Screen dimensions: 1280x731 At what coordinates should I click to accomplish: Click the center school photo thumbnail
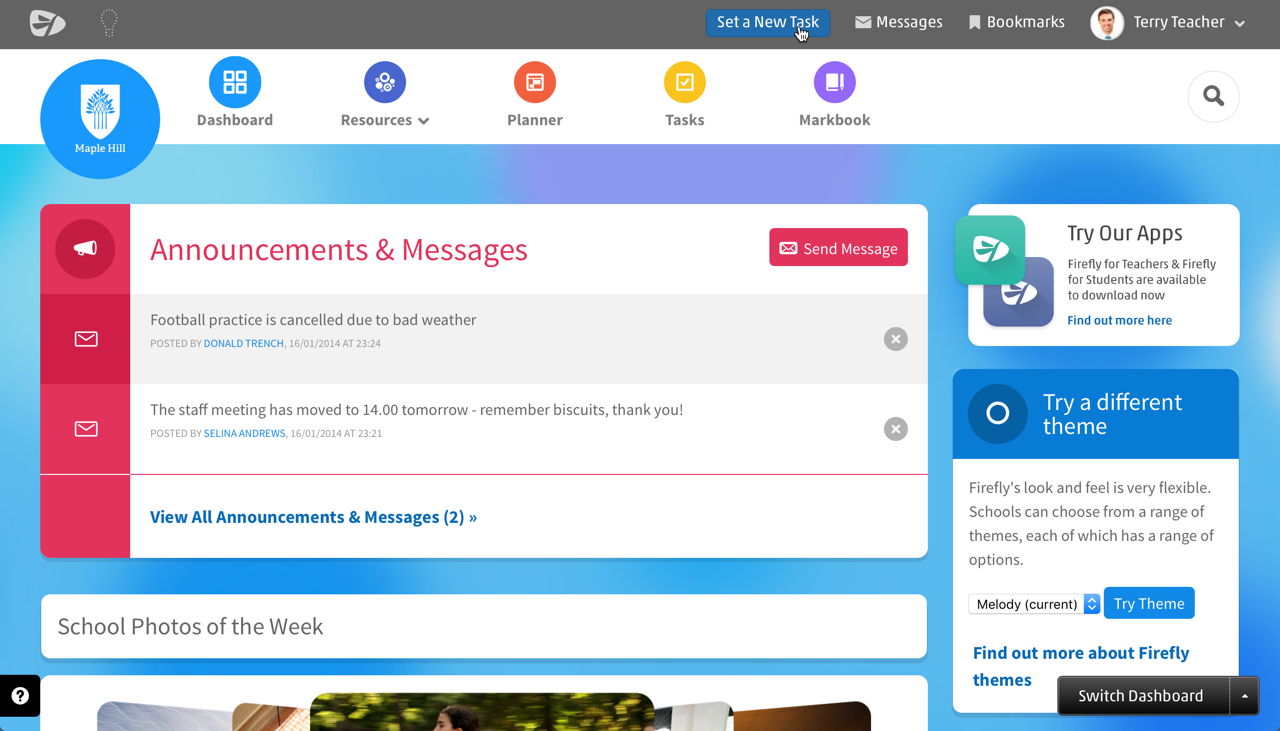point(482,711)
